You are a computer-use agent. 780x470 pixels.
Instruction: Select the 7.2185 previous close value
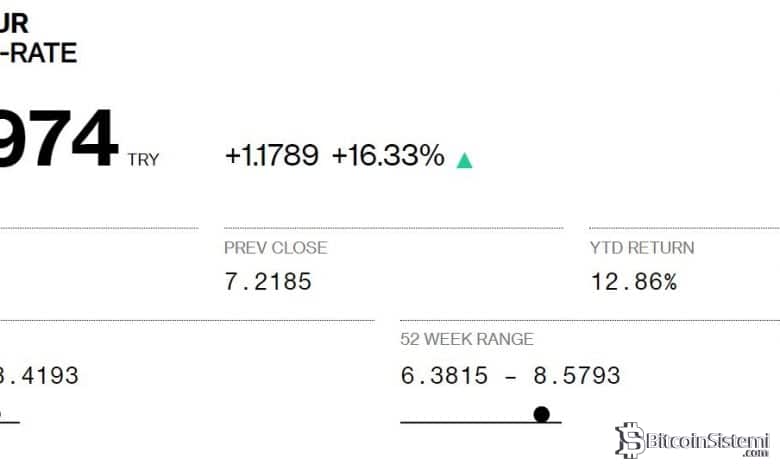268,281
